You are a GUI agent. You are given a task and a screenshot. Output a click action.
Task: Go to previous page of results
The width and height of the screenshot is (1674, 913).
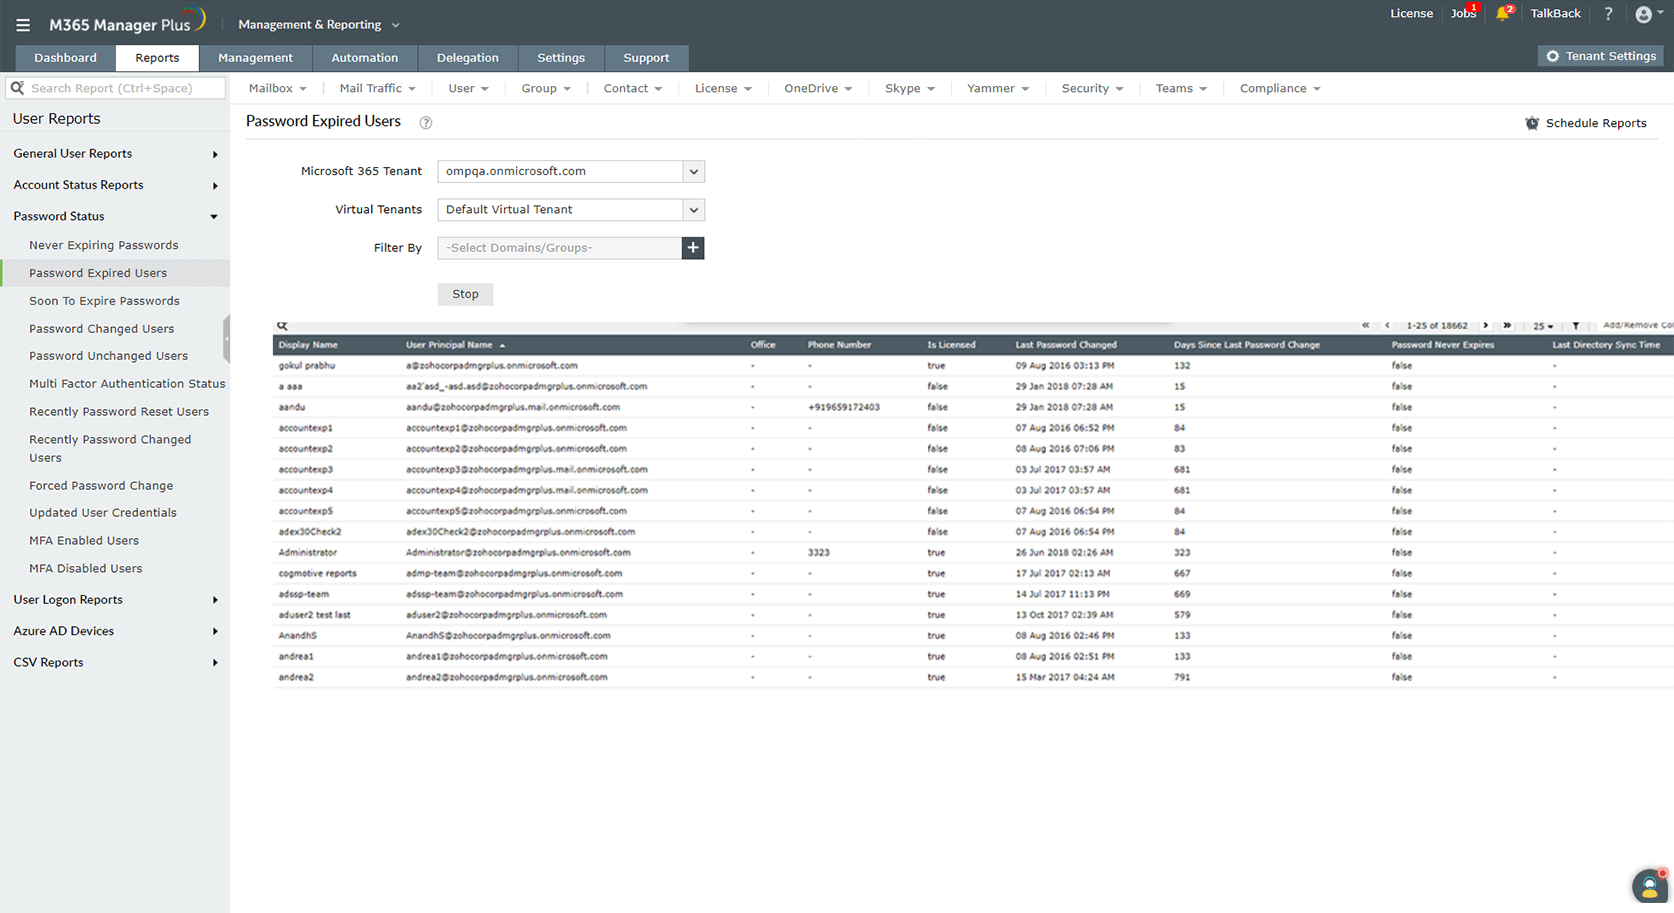tap(1388, 326)
